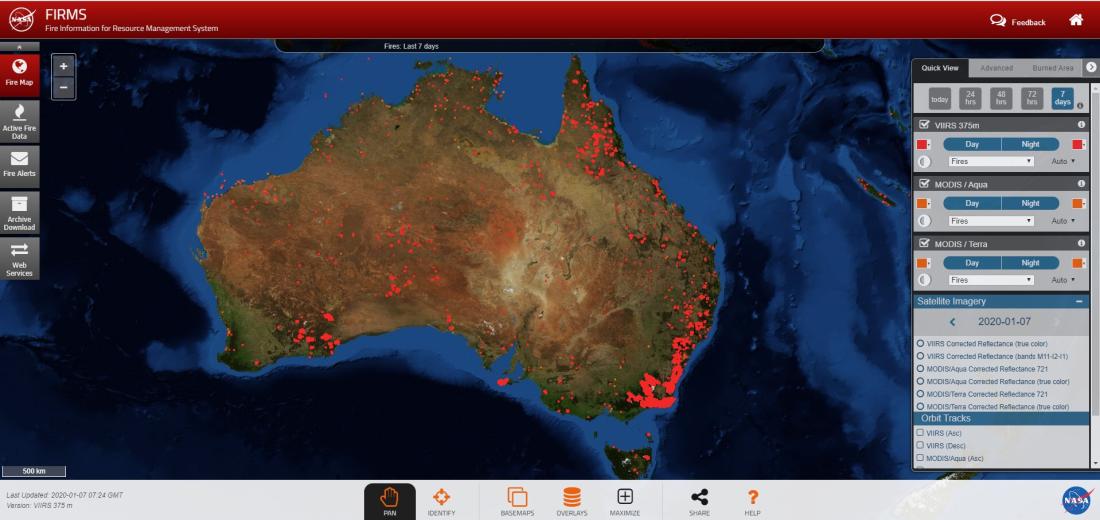Open MODIS / Aqua Fires dropdown

click(x=991, y=220)
